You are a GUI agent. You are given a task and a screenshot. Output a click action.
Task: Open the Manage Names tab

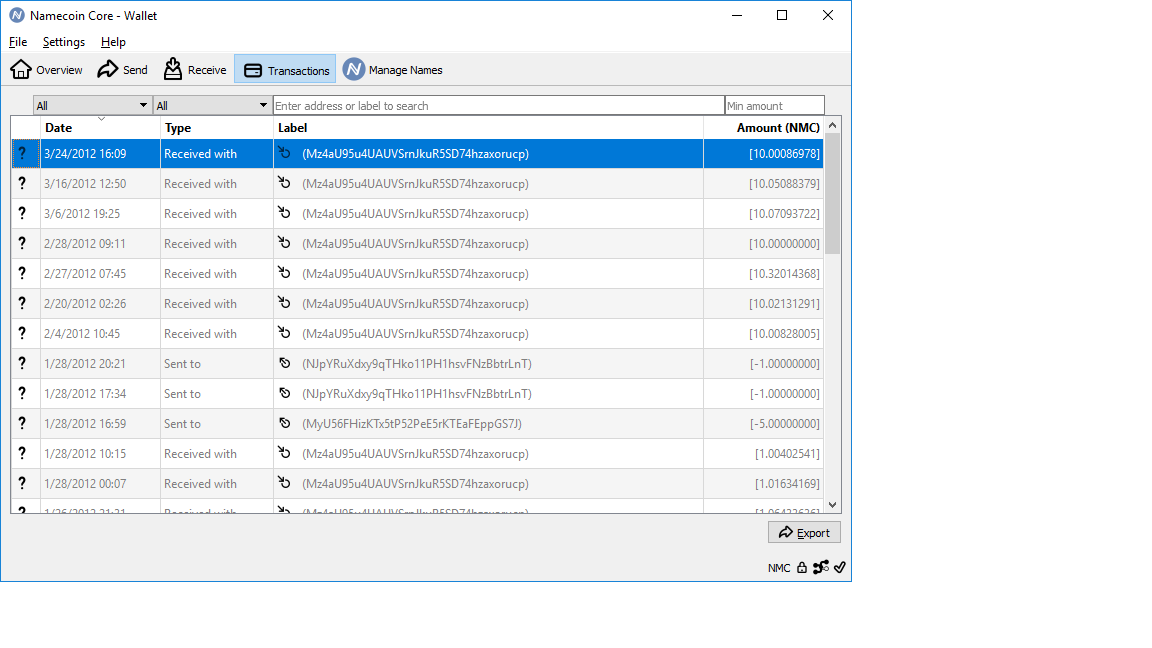point(393,70)
